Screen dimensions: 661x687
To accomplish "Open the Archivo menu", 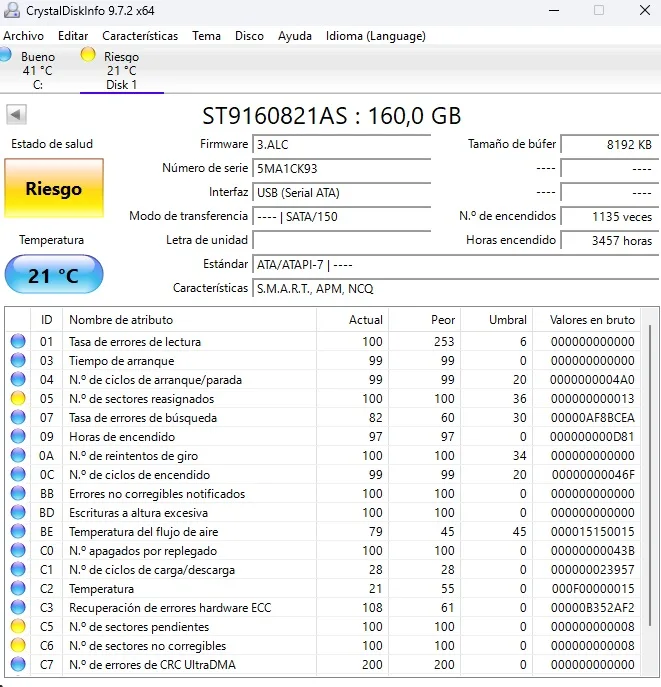I will coord(23,36).
